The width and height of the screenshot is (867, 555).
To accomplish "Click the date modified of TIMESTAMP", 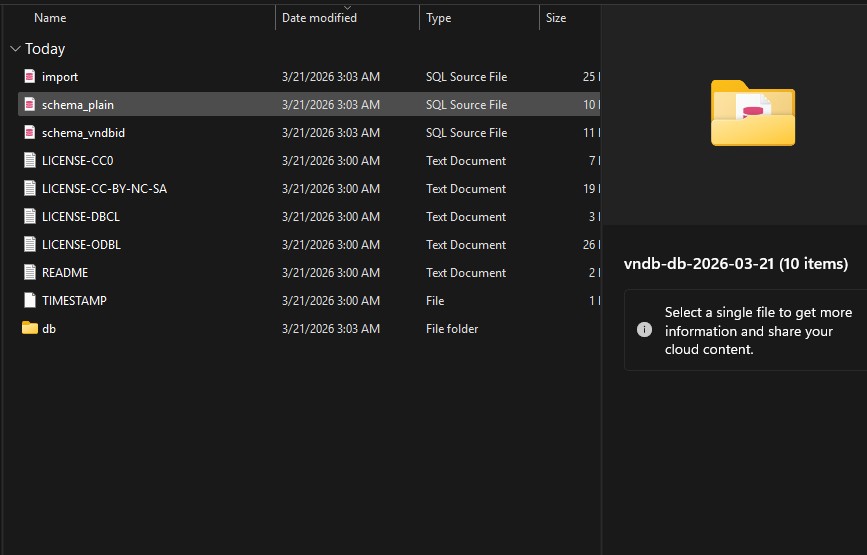I will click(x=331, y=301).
